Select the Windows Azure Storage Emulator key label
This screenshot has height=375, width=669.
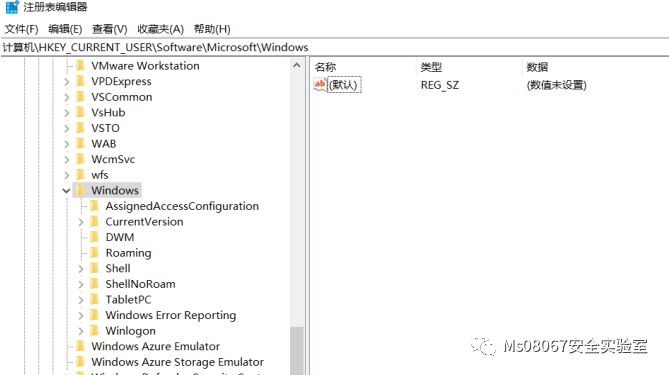click(x=177, y=362)
